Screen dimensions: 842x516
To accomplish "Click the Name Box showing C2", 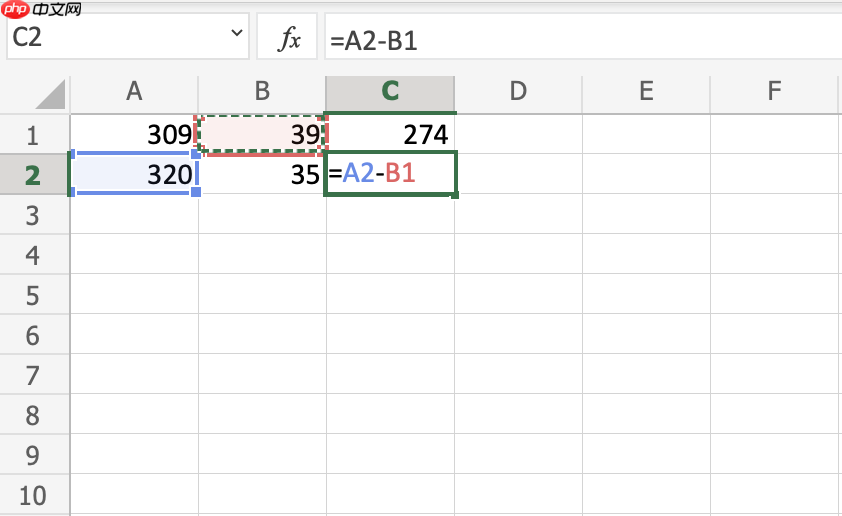I will pyautogui.click(x=128, y=37).
